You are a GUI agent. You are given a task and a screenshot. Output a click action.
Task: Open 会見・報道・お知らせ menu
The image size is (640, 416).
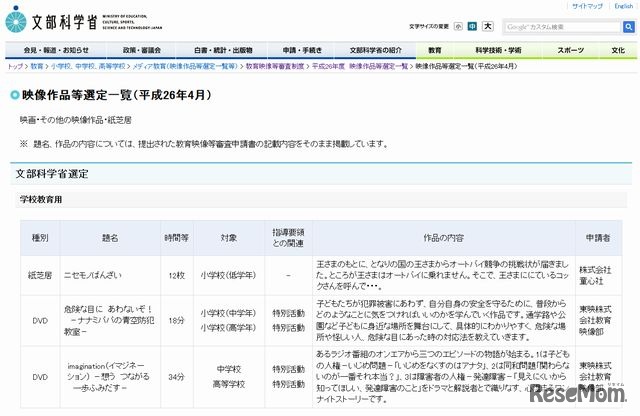pyautogui.click(x=54, y=50)
